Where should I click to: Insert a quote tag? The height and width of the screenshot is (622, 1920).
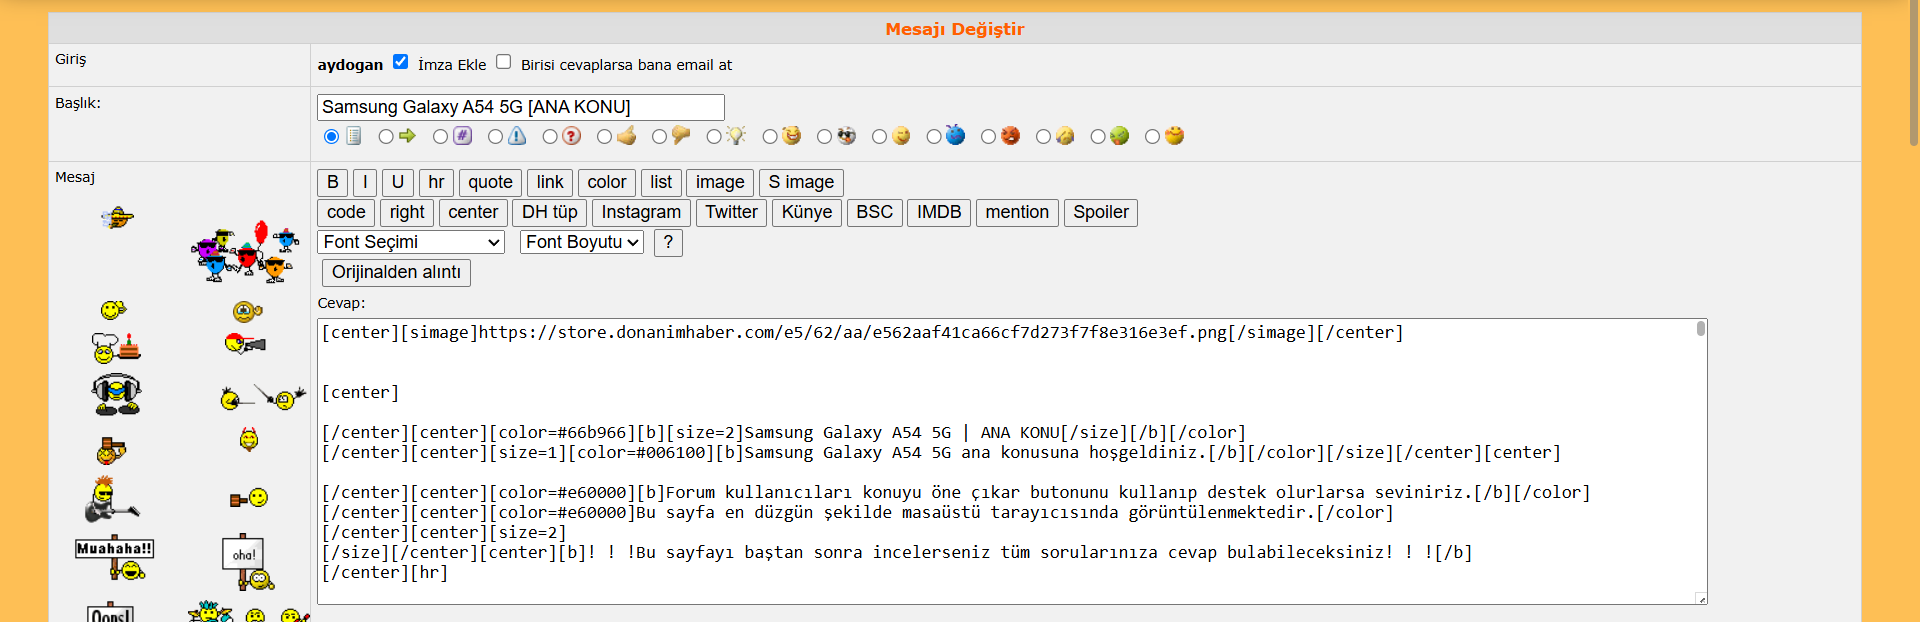[x=490, y=182]
